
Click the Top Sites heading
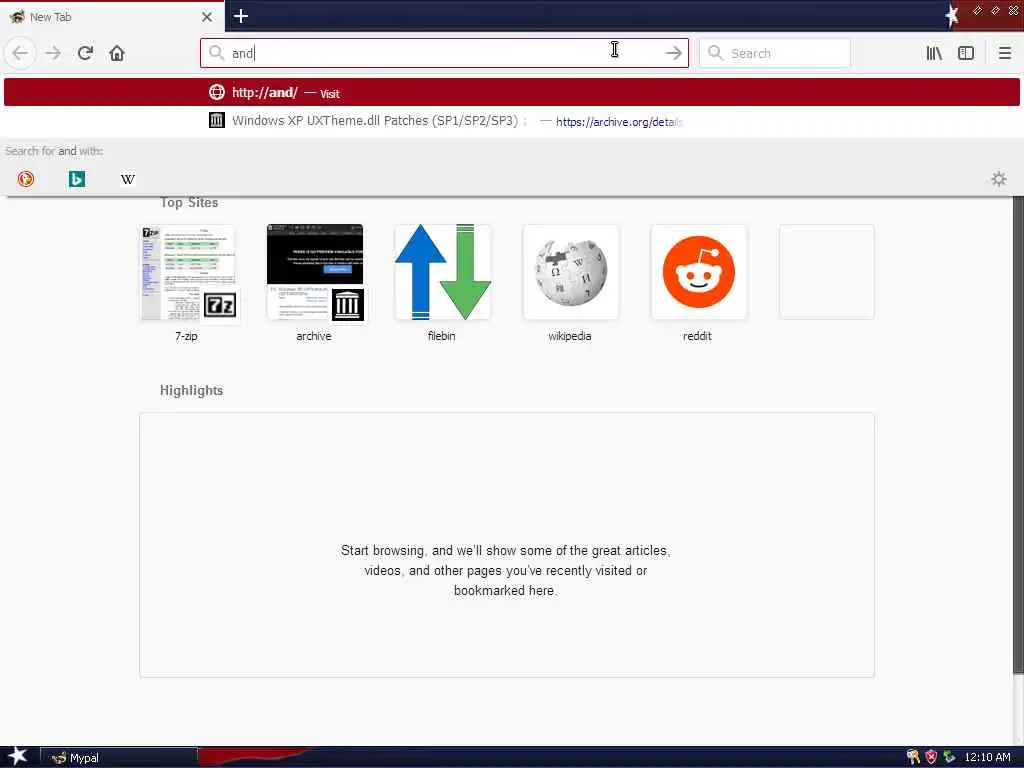click(189, 202)
